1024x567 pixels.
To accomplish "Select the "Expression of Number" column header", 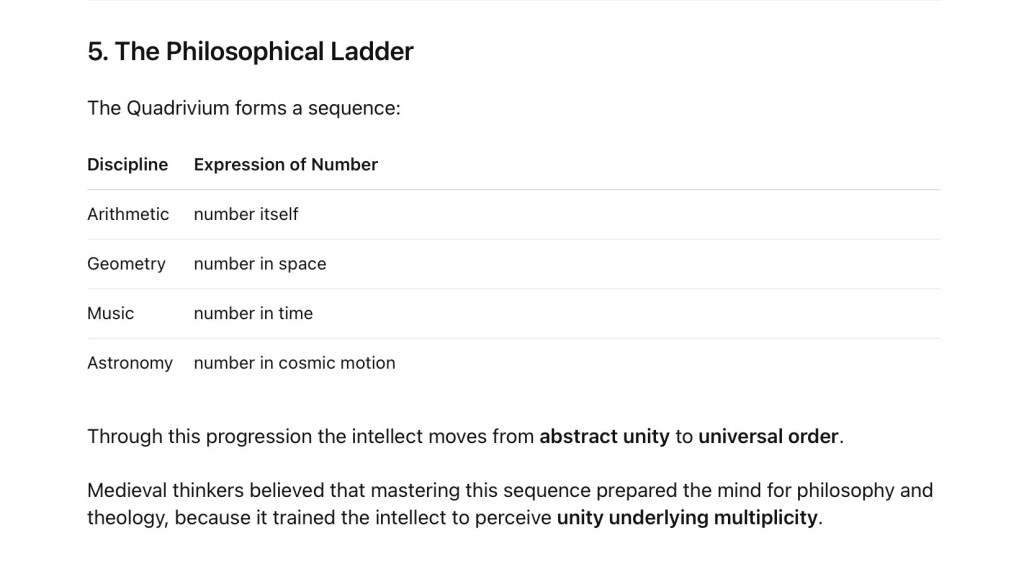I will click(285, 165).
